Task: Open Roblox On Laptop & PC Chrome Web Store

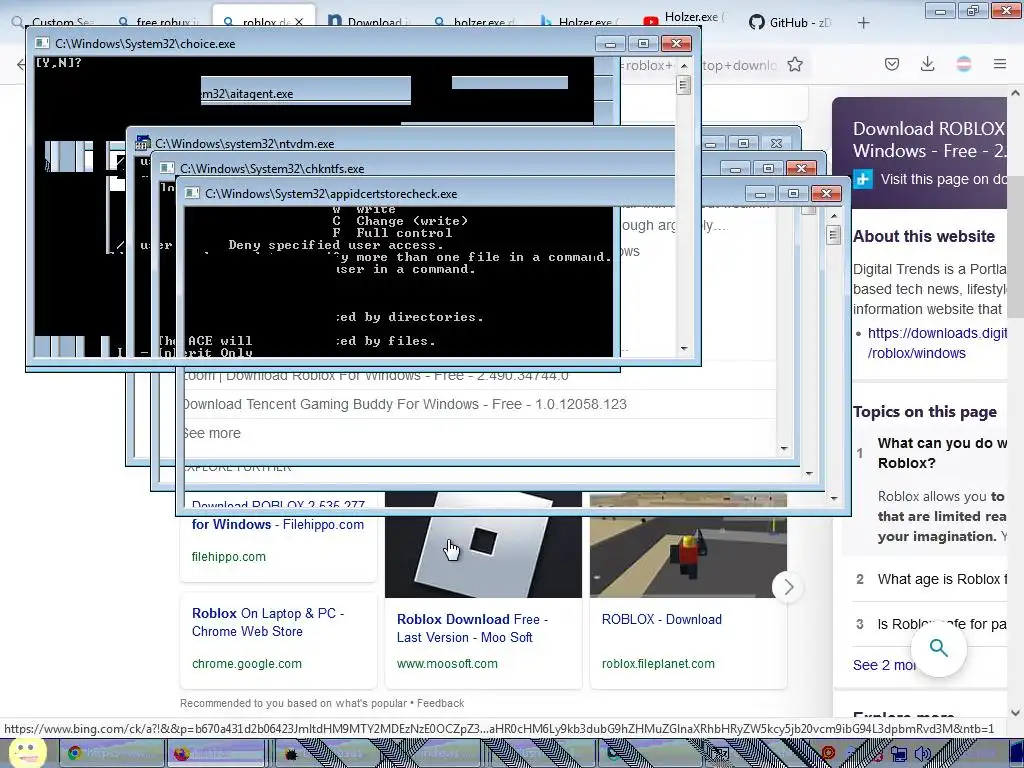Action: tap(268, 622)
